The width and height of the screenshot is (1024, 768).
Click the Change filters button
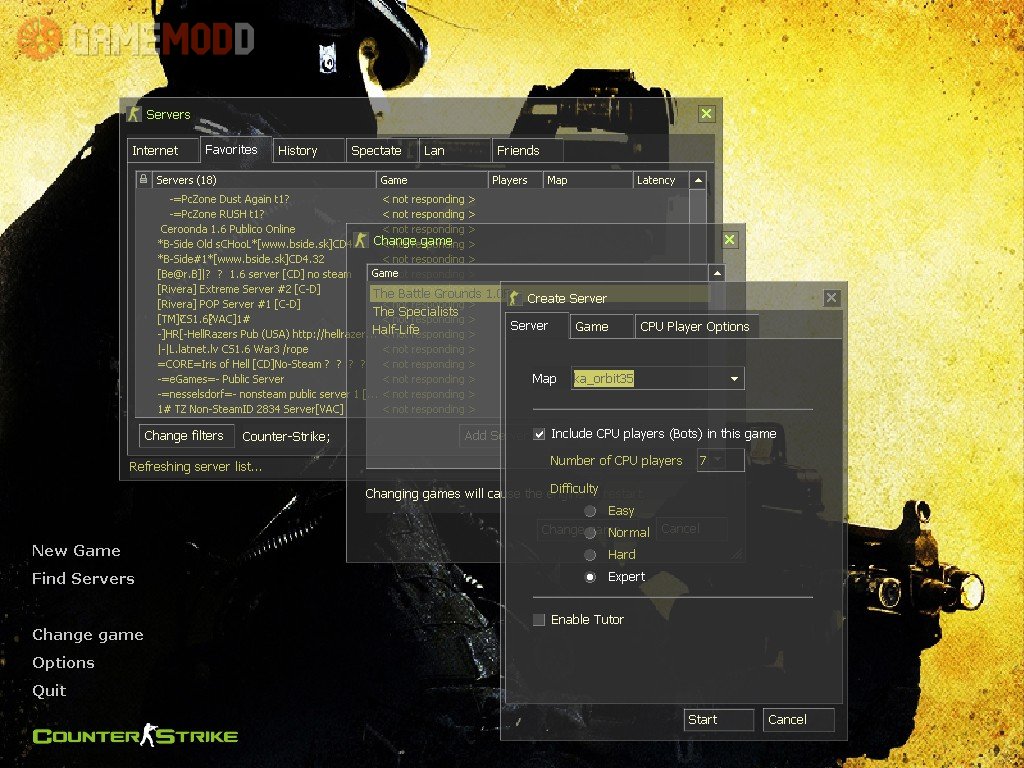183,436
